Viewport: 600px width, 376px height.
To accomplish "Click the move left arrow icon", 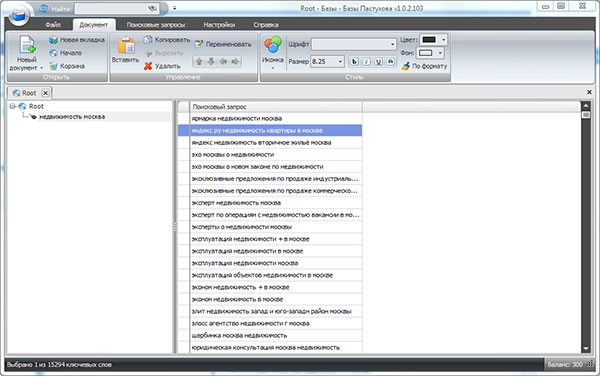I will pyautogui.click(x=223, y=62).
